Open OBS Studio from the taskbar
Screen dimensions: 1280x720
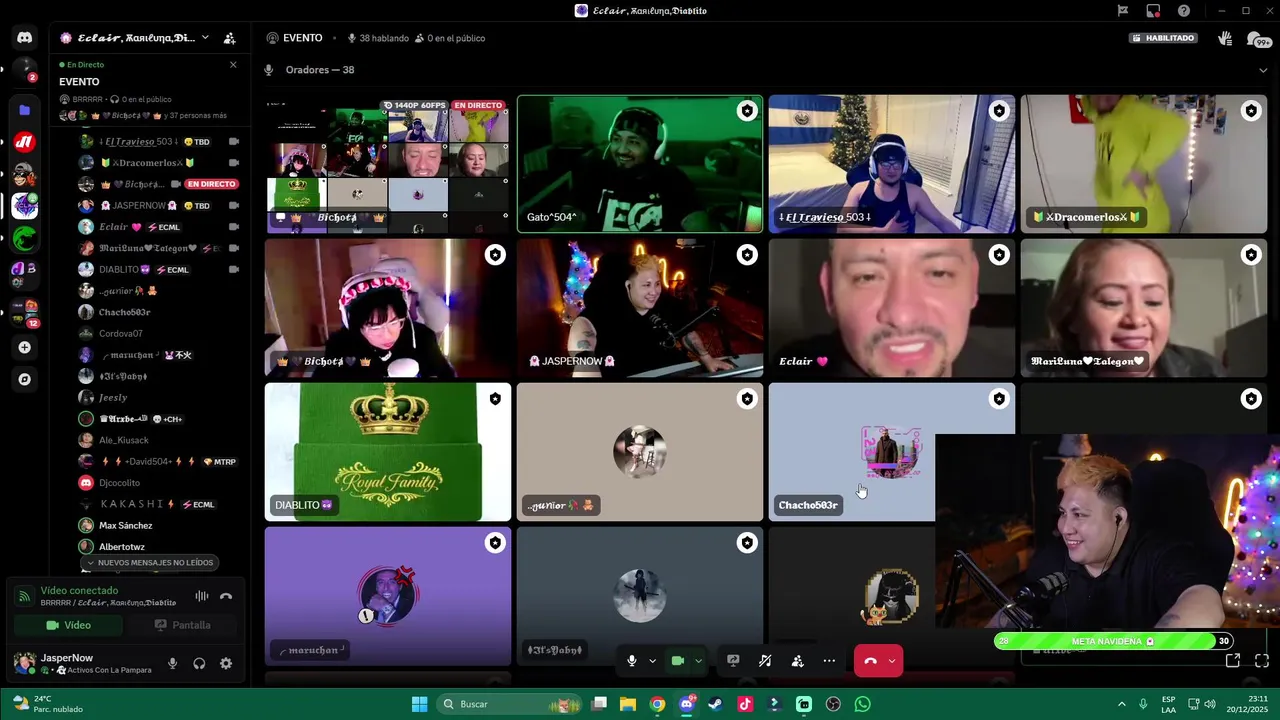click(x=833, y=704)
